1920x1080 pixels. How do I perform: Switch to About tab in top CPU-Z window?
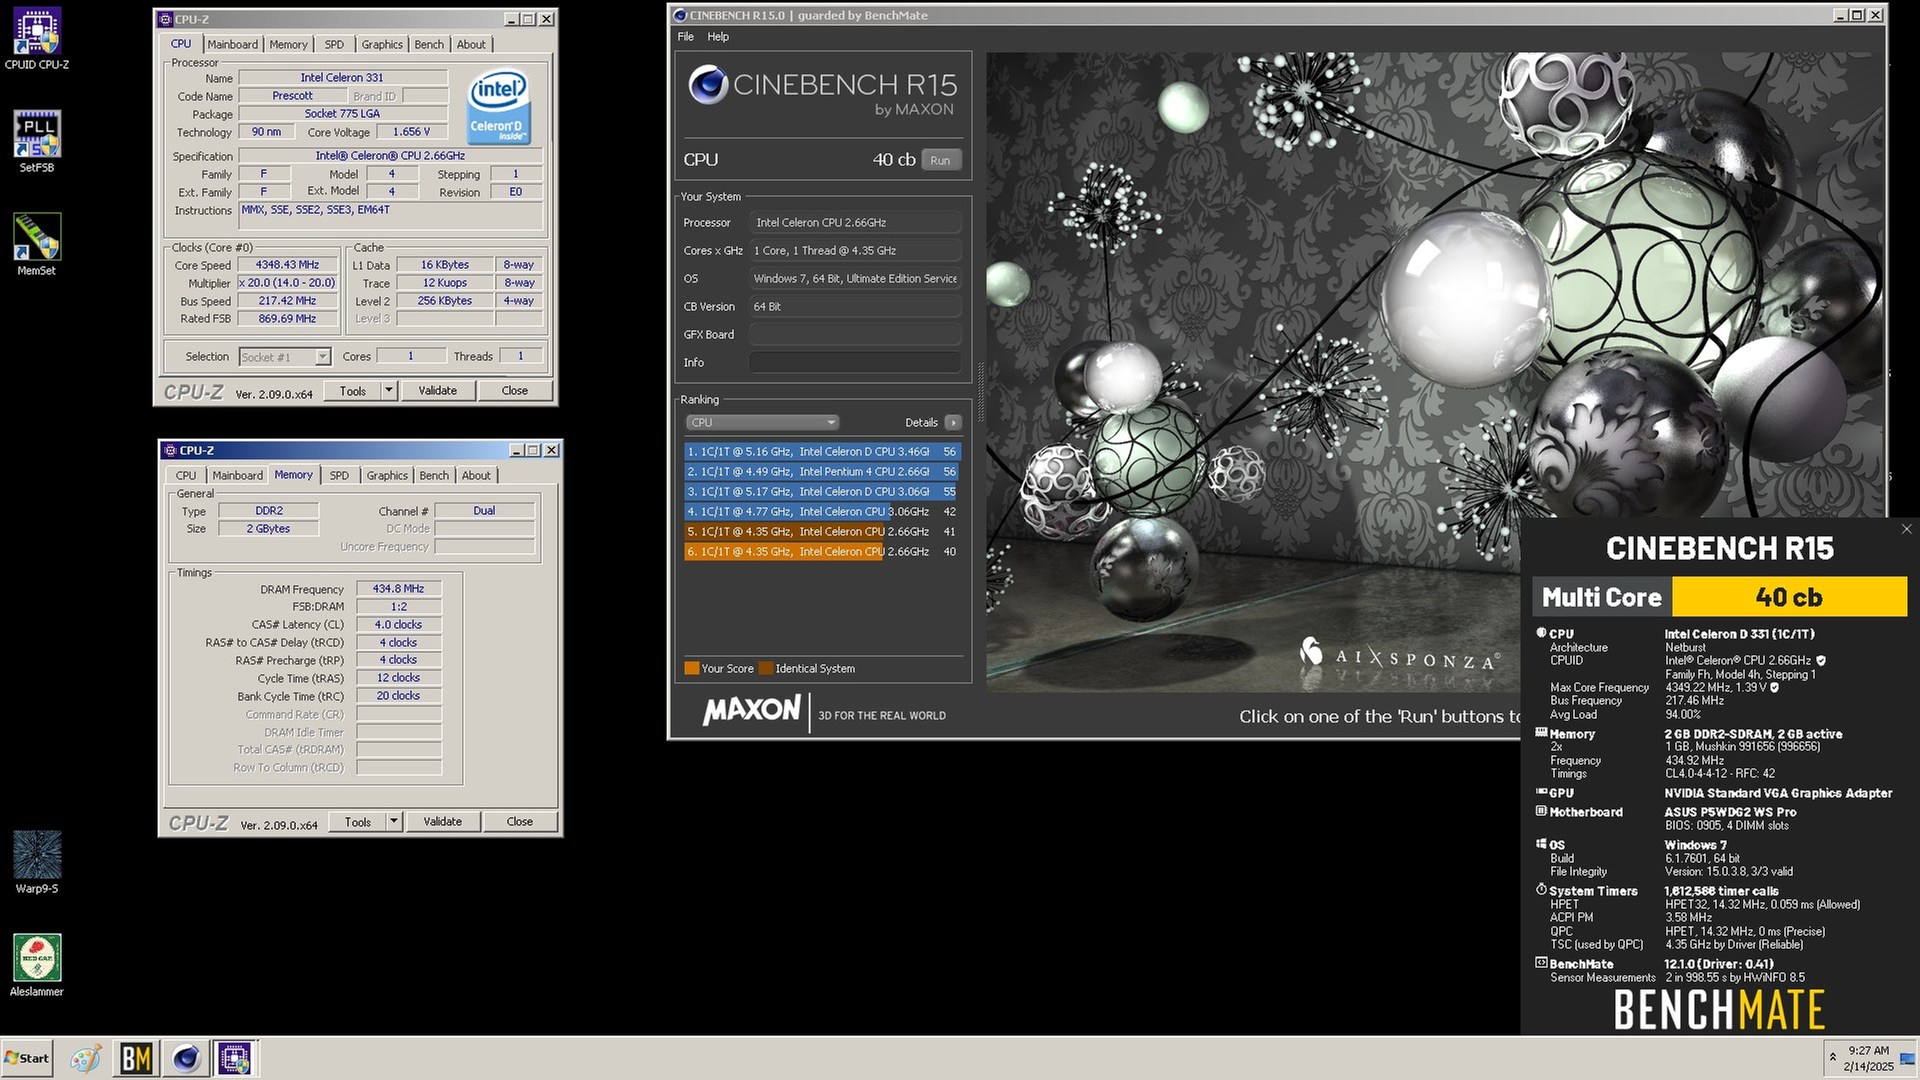(471, 45)
